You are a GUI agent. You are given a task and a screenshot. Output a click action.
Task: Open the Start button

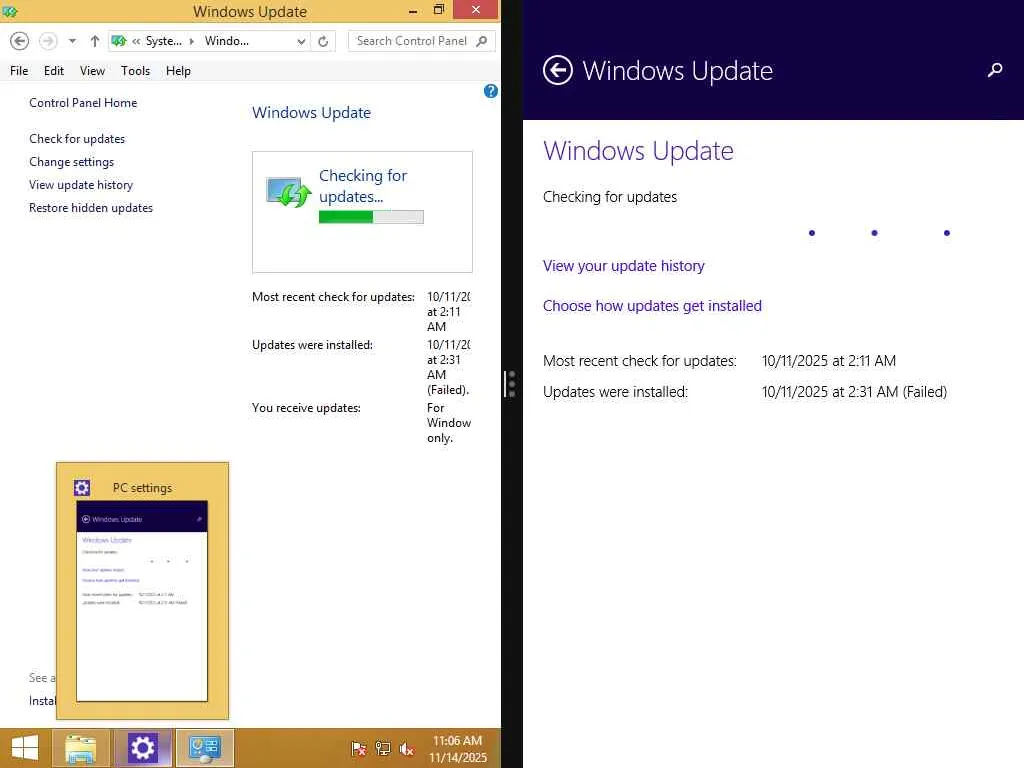(25, 748)
